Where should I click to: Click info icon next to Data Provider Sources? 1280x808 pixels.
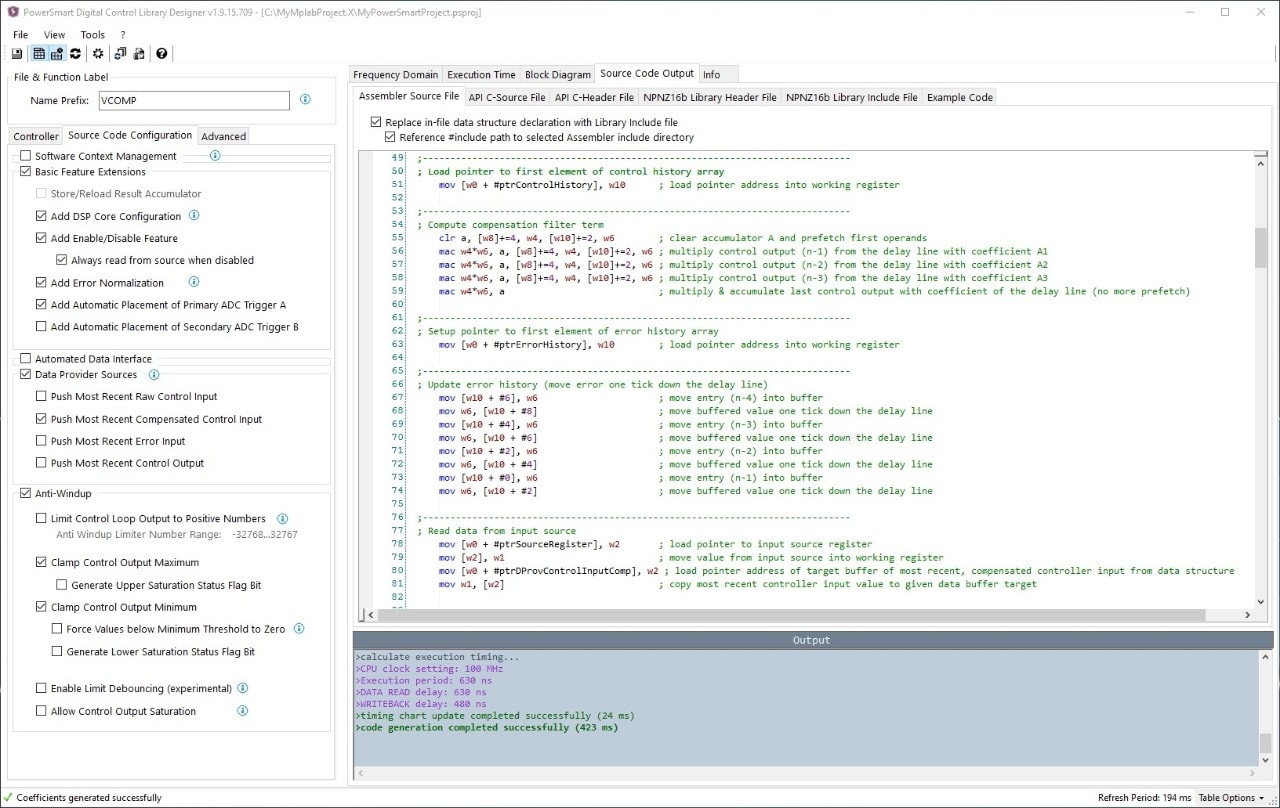pyautogui.click(x=154, y=375)
